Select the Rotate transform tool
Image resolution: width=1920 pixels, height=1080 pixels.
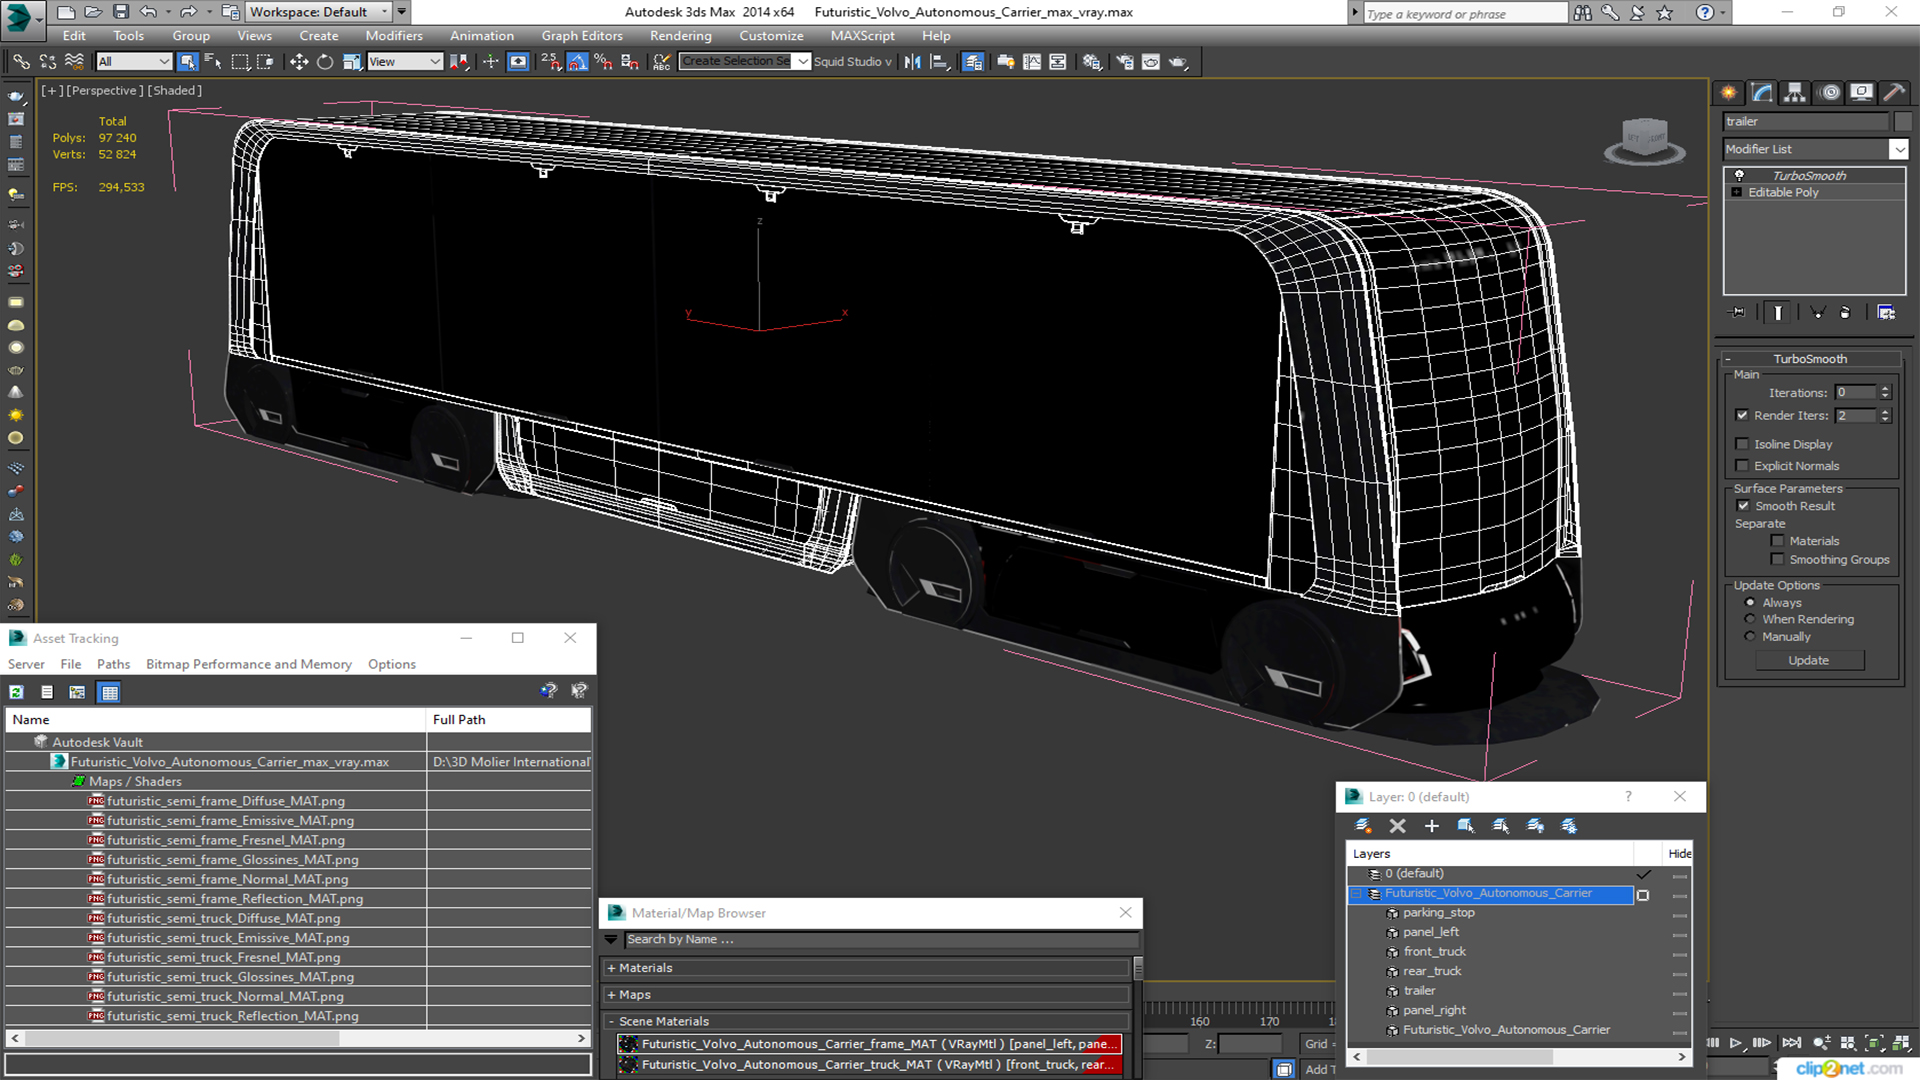[x=324, y=62]
